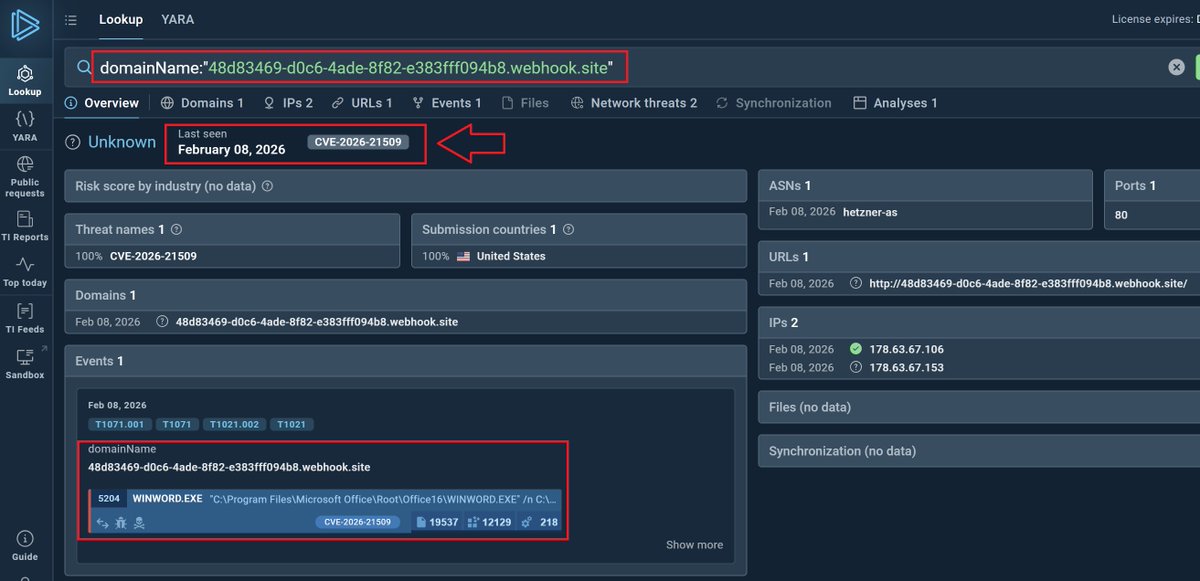The image size is (1200, 581).
Task: Click skull icon in WINWORD process row
Action: [139, 523]
